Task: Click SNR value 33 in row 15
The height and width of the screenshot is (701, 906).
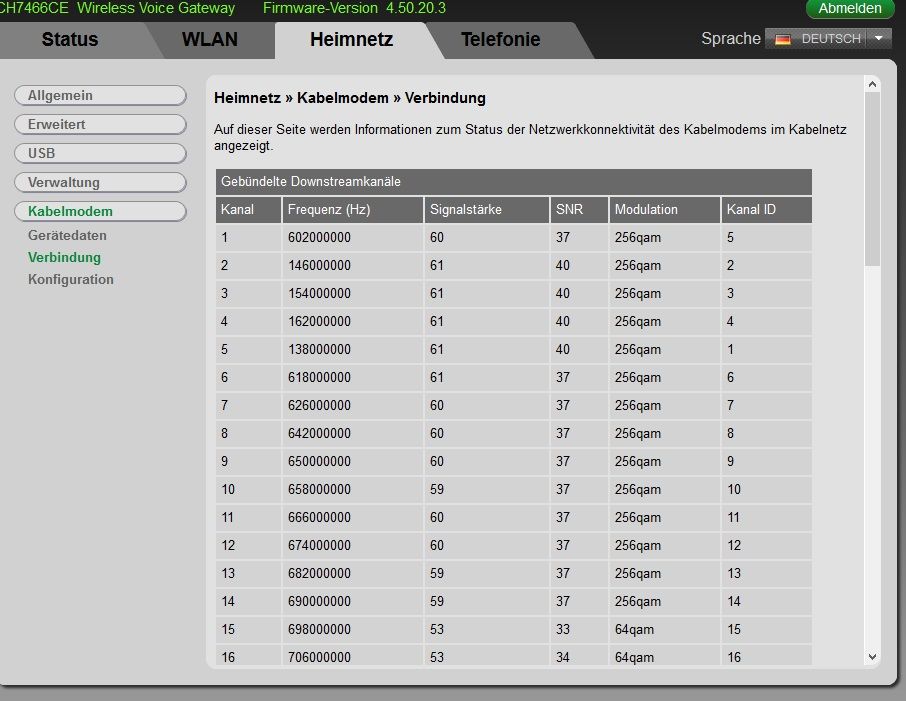Action: [563, 629]
